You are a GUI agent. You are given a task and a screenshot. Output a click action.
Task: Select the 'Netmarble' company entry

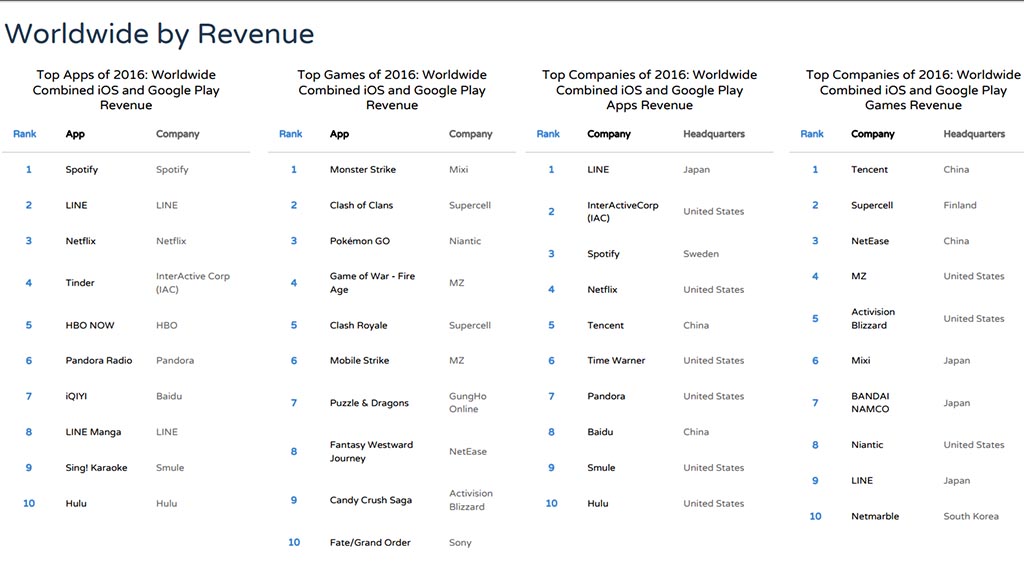875,516
